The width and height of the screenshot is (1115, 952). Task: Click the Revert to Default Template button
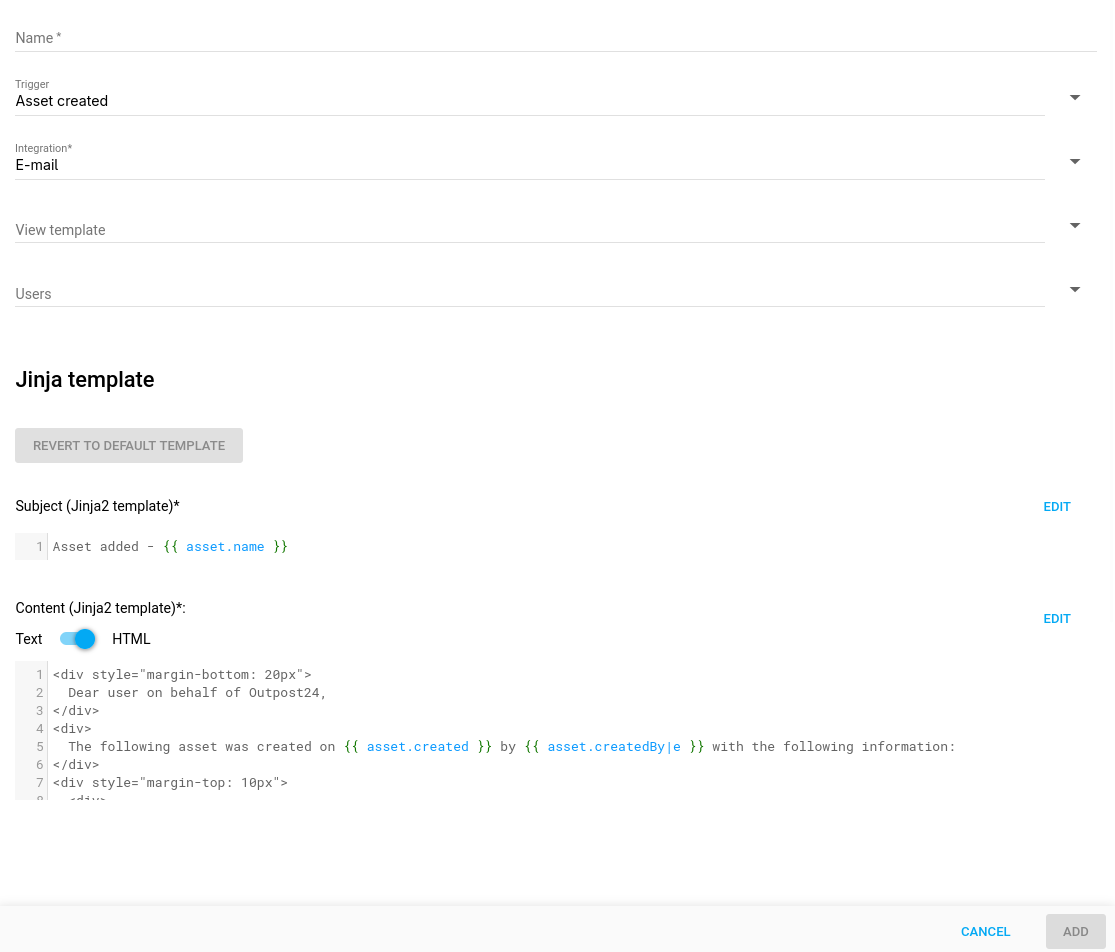pyautogui.click(x=128, y=445)
